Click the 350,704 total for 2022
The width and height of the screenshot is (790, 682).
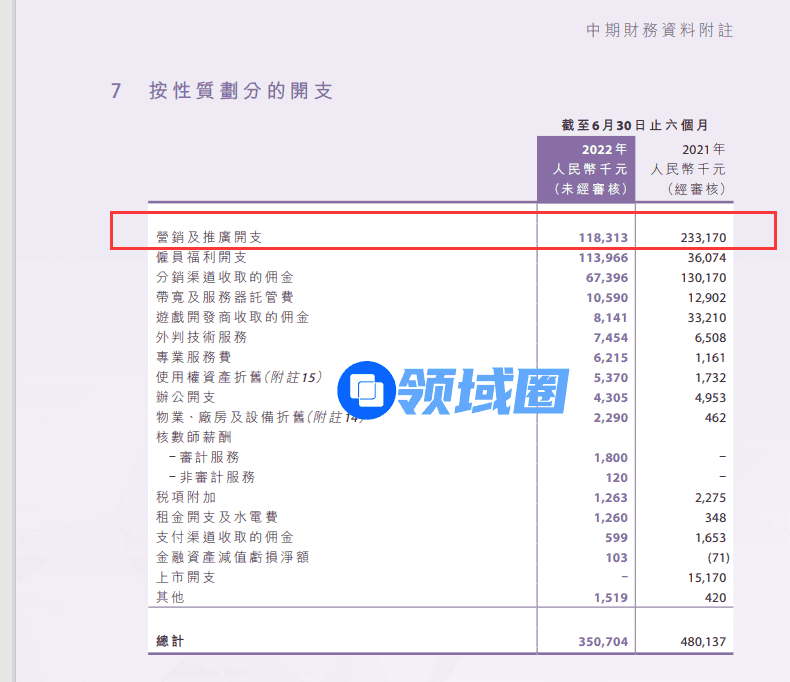603,641
